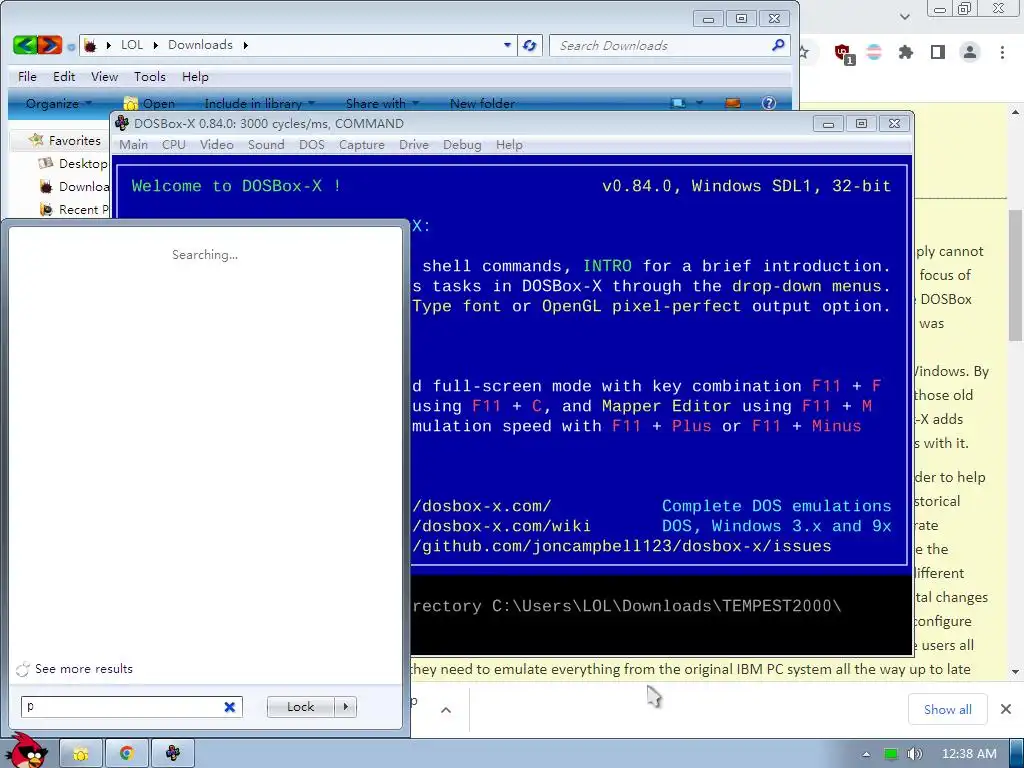Expand the Downloads breadcrumb arrow
This screenshot has width=1024, height=768.
coord(246,45)
